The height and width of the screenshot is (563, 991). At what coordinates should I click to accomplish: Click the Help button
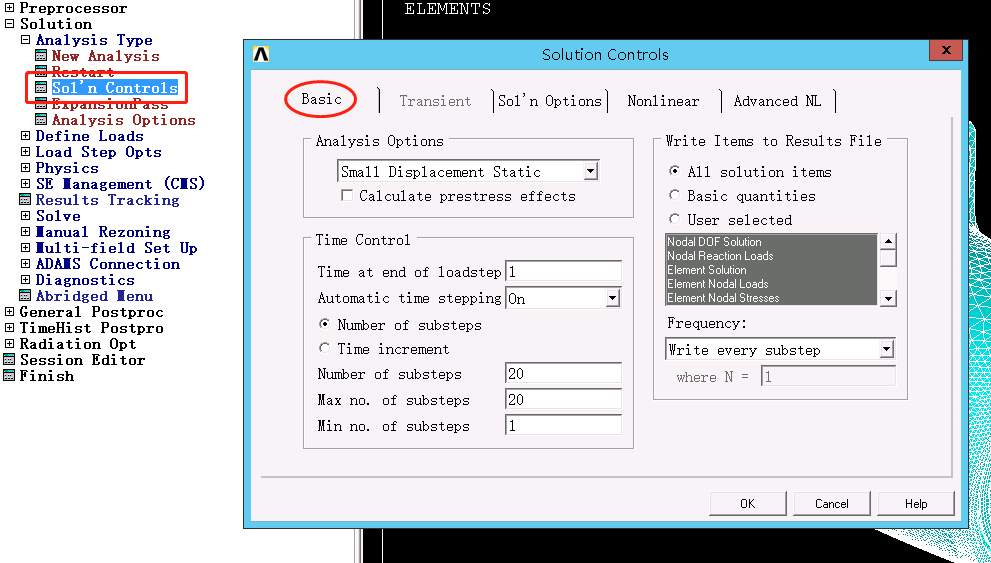916,504
